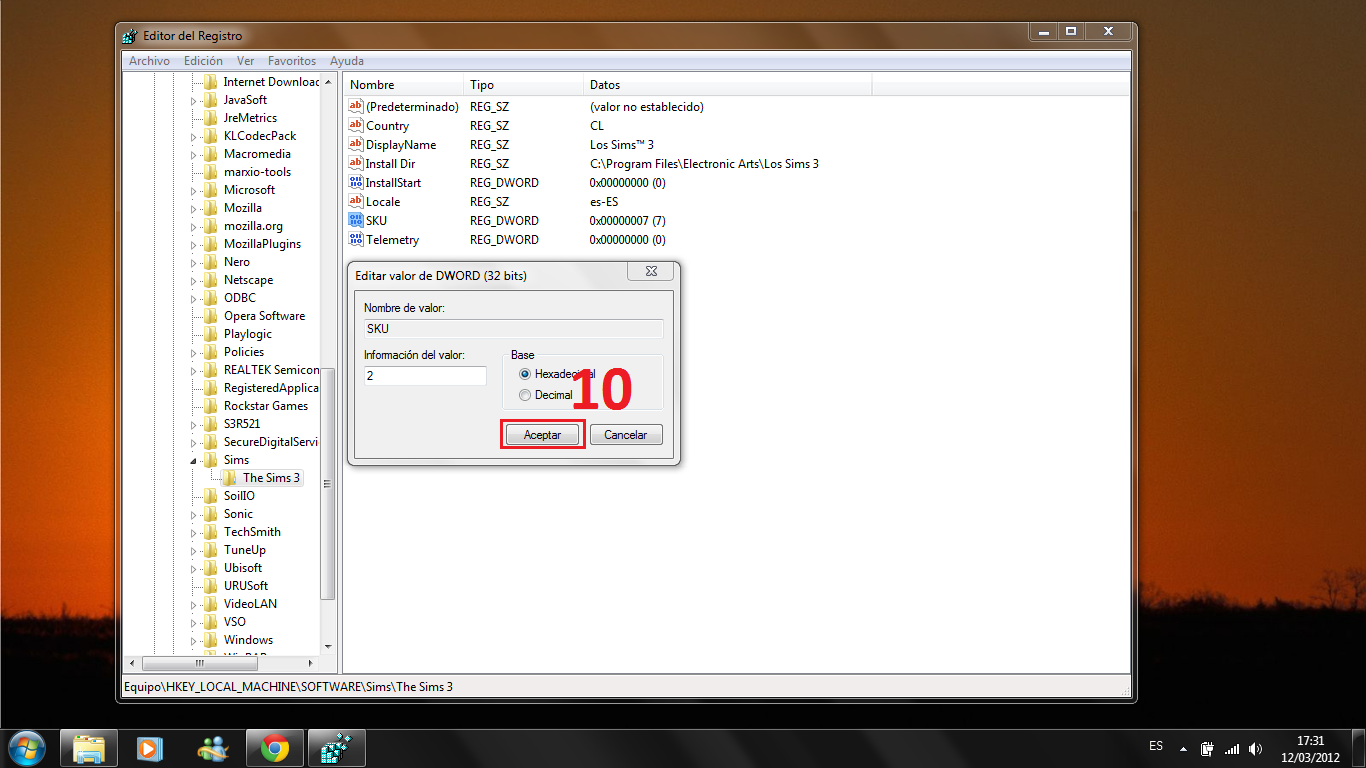
Task: Show hidden system tray icons
Action: 1184,748
